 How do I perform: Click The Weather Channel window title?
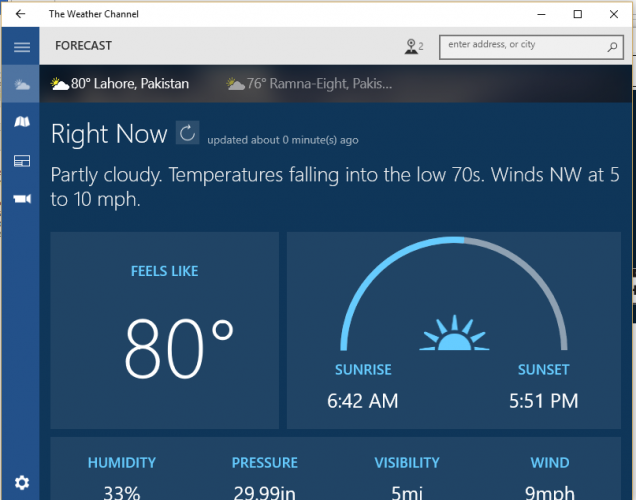(x=94, y=14)
